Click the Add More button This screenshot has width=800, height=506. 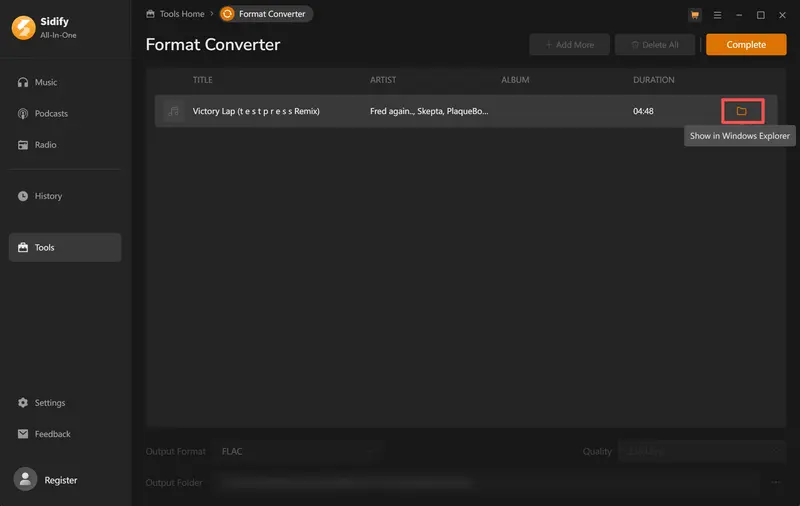[x=569, y=44]
